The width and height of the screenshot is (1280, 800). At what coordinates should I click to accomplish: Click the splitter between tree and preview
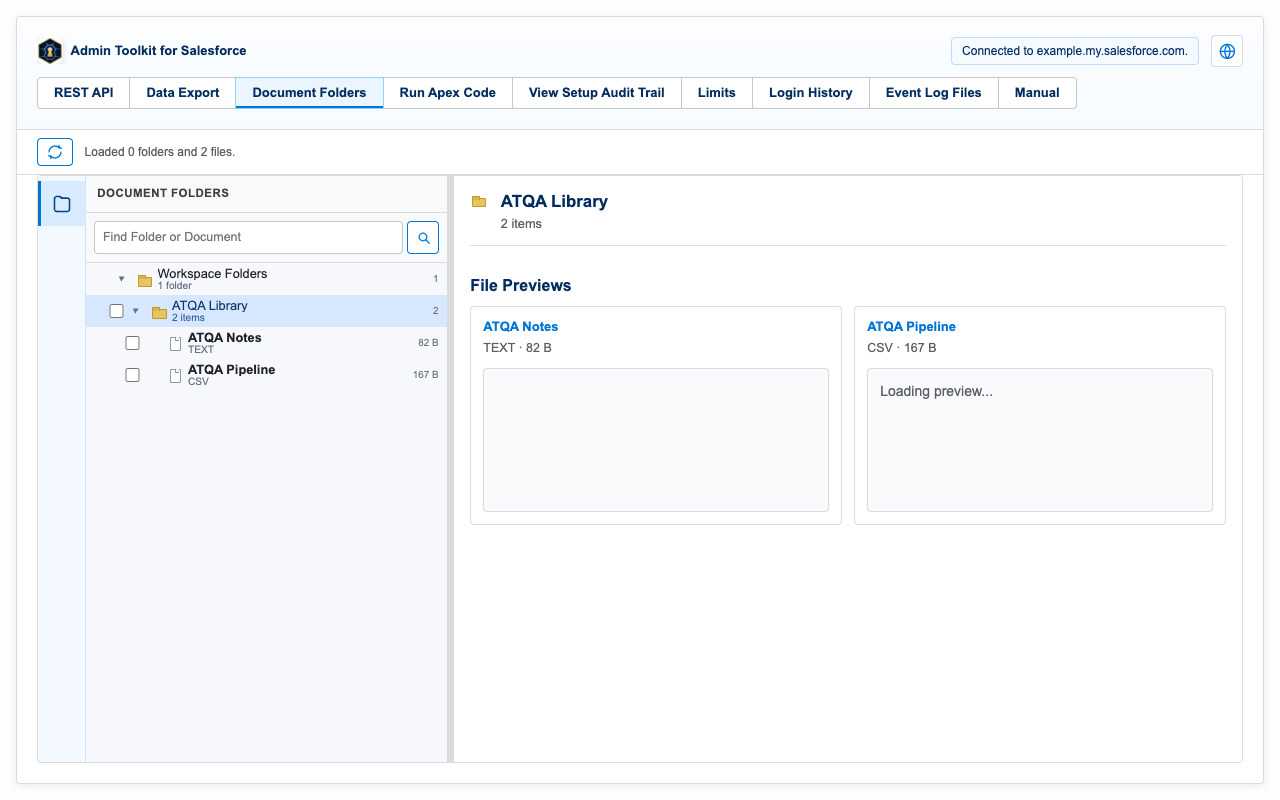450,469
